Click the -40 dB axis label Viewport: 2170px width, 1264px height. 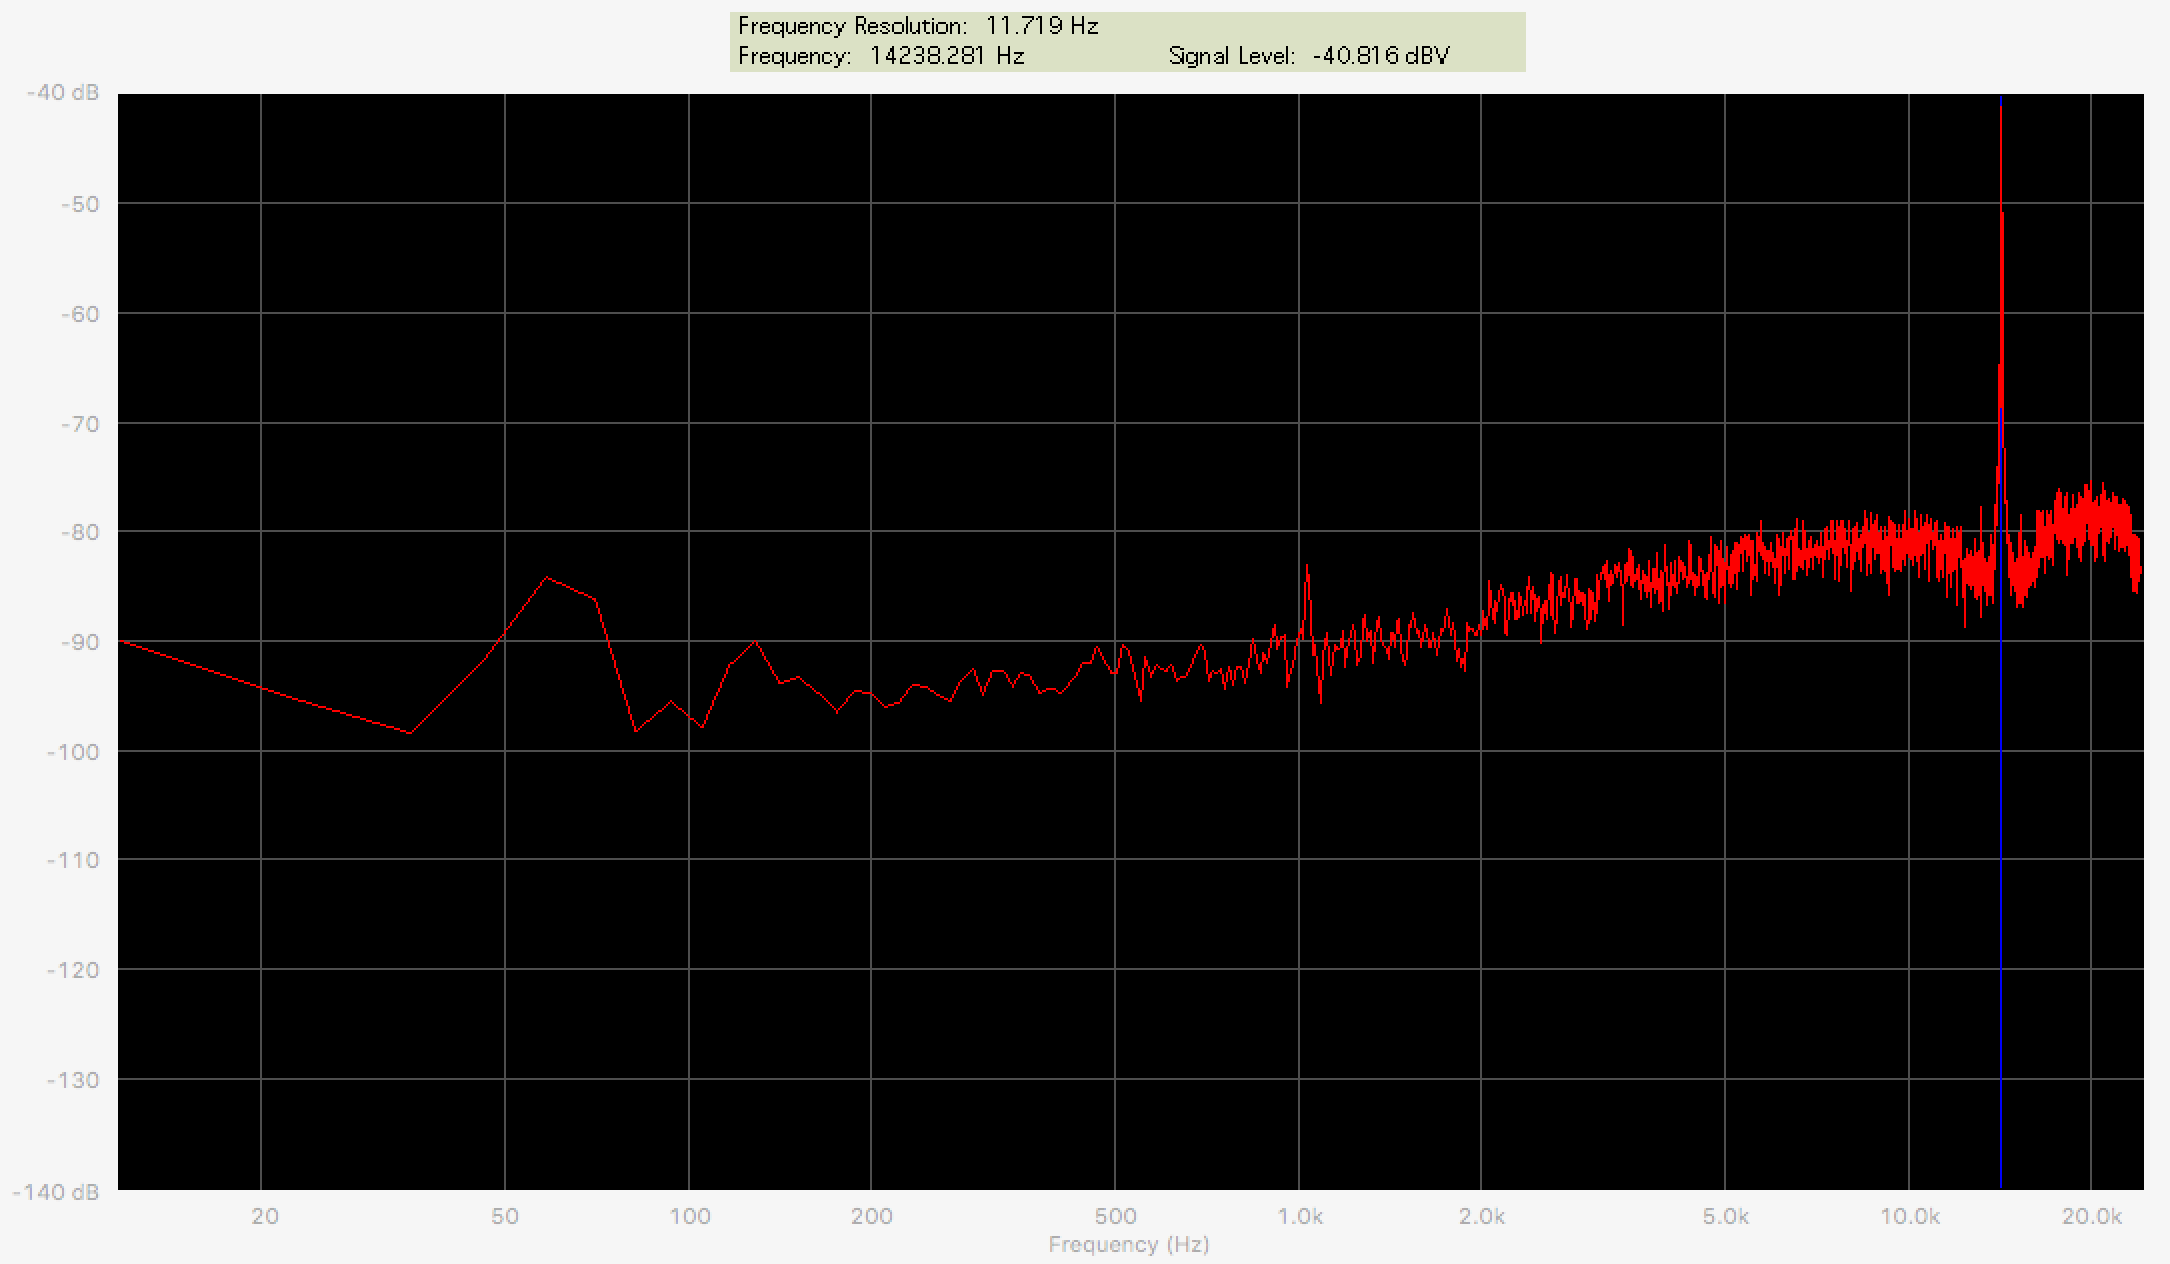point(63,92)
